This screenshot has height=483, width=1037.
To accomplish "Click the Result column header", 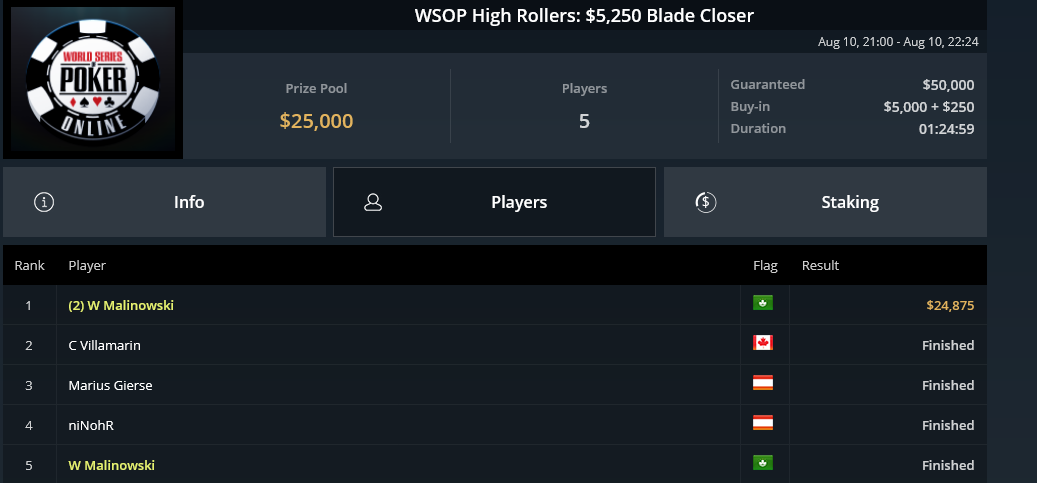I will pyautogui.click(x=820, y=265).
